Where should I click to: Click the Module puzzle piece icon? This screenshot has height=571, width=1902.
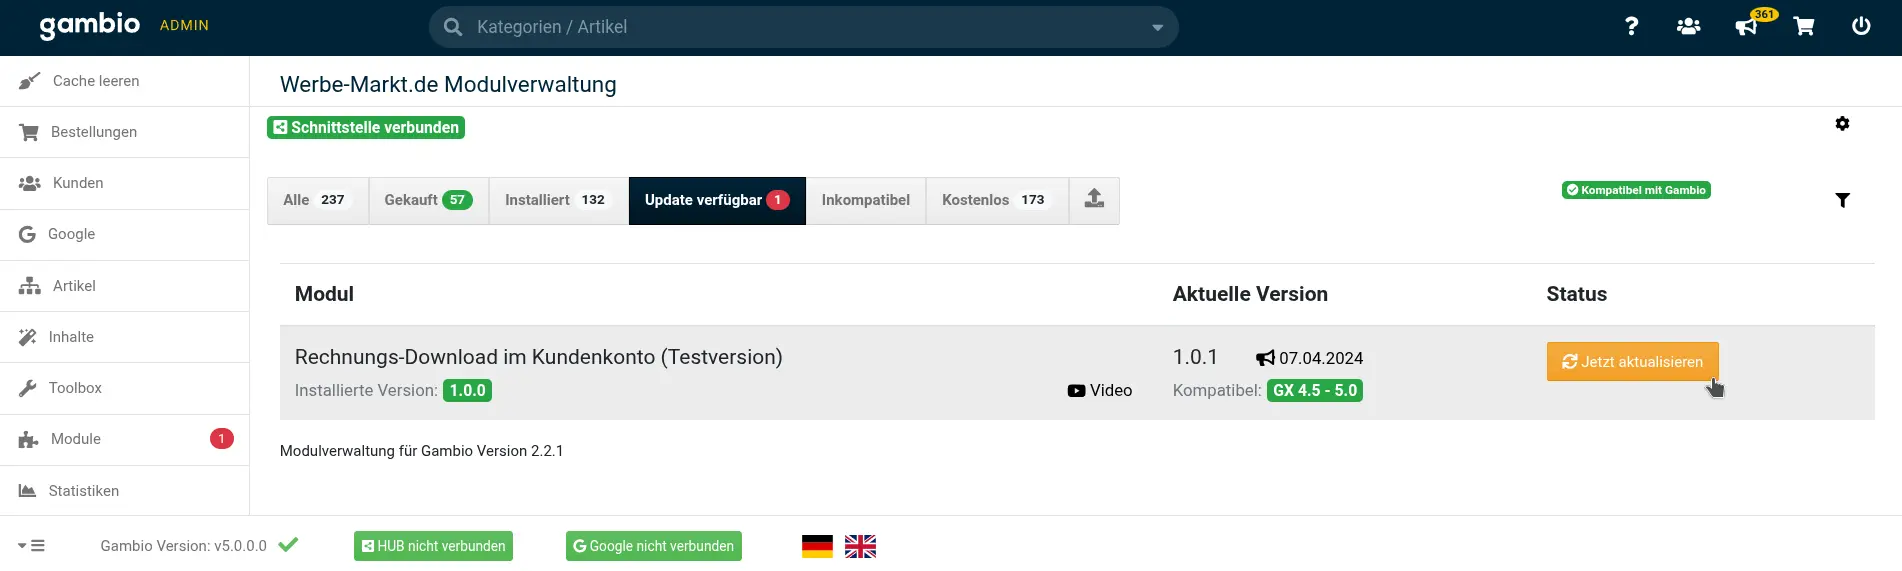point(28,439)
